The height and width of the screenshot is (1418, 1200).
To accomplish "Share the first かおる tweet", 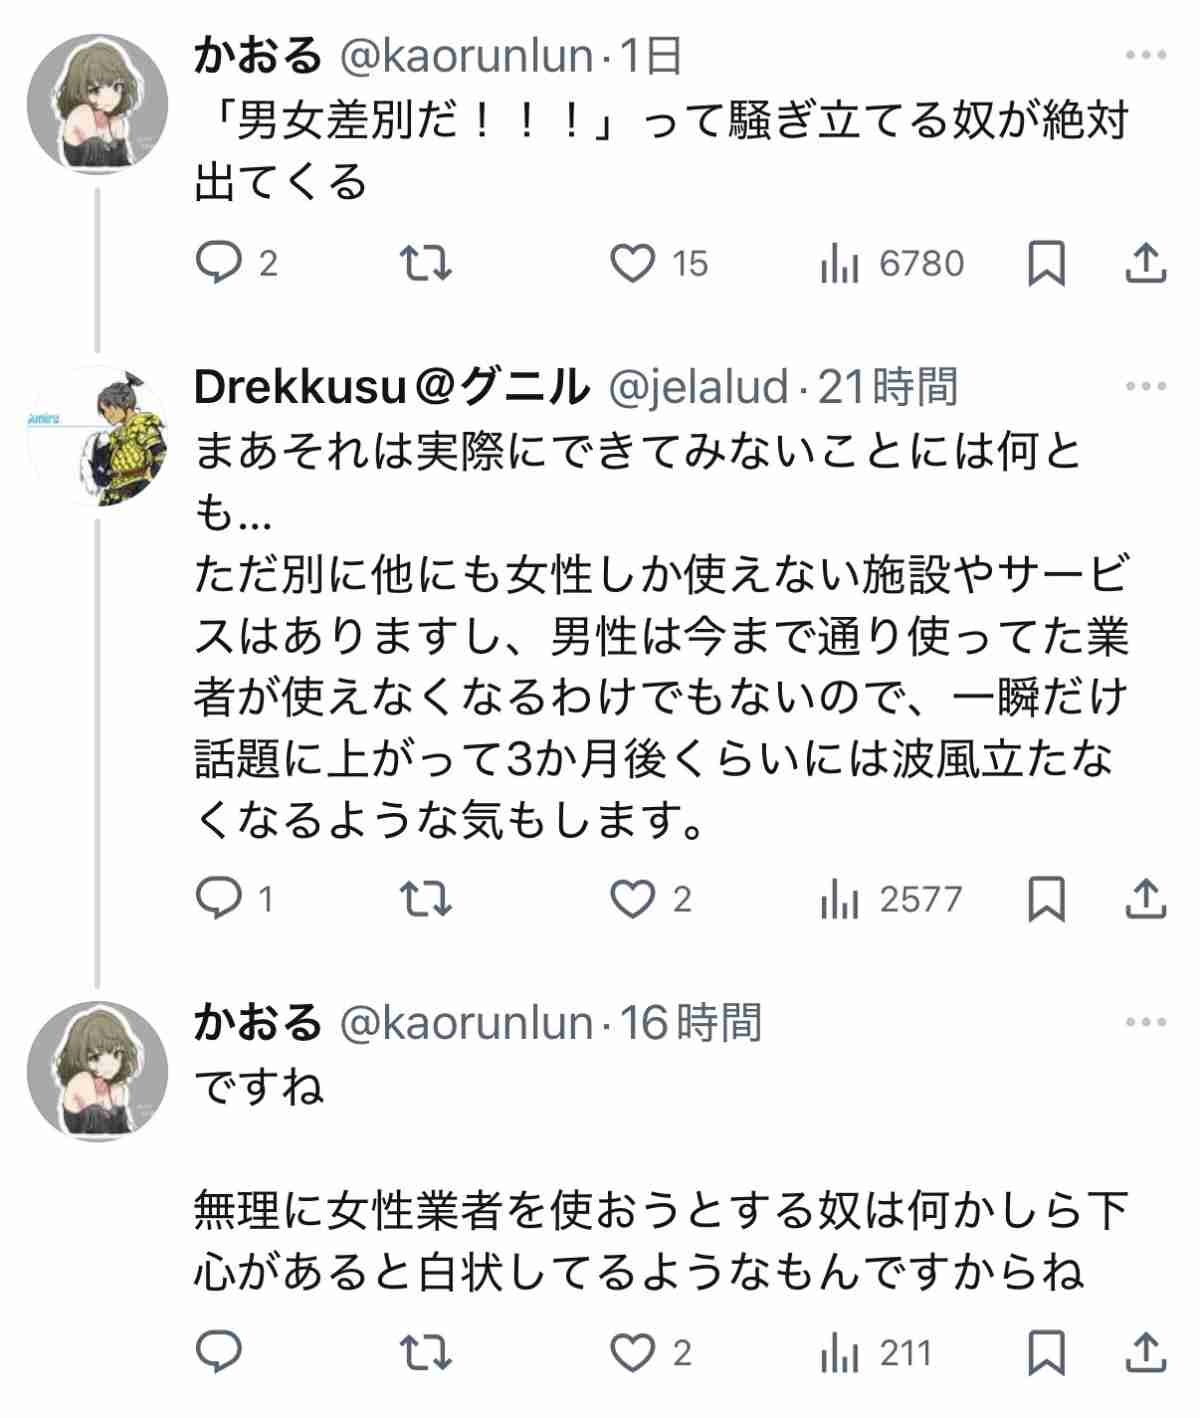I will [1146, 263].
